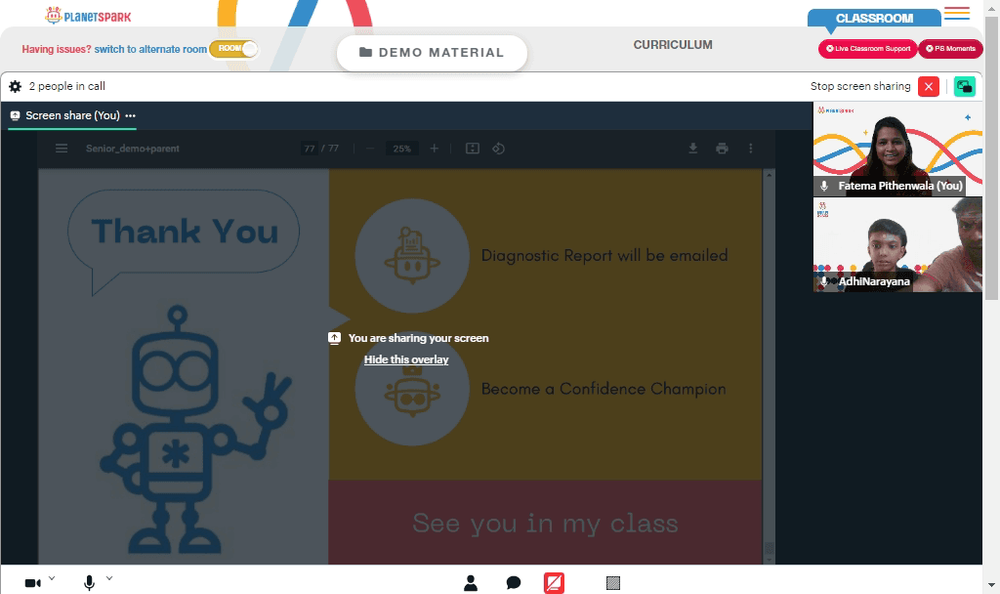Open Screen share three-dot options
This screenshot has height=594, width=1000.
[130, 115]
